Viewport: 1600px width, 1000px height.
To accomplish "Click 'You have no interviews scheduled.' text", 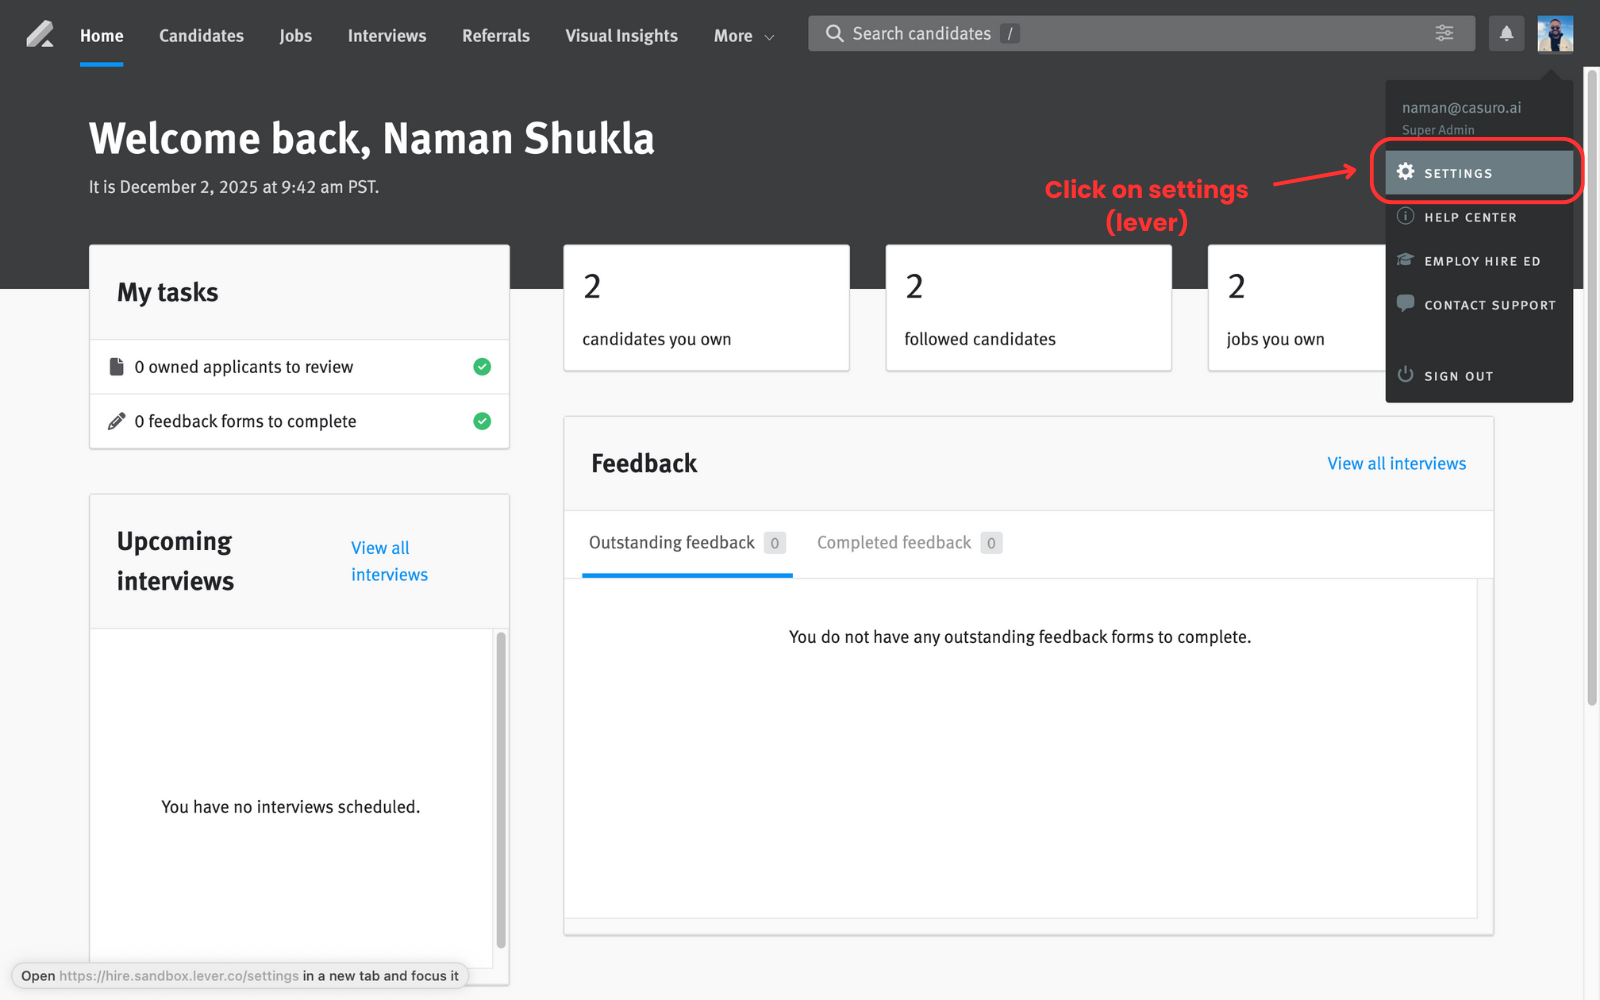I will [x=291, y=807].
